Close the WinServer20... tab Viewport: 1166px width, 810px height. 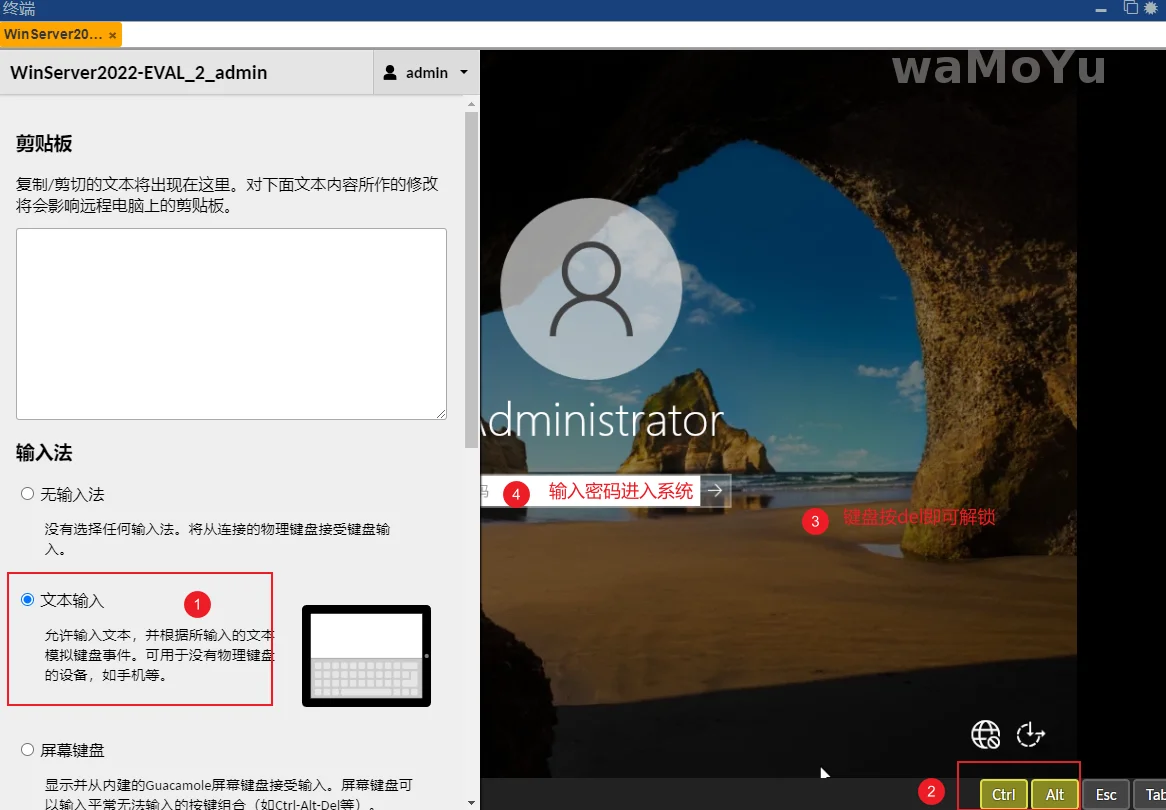point(113,35)
